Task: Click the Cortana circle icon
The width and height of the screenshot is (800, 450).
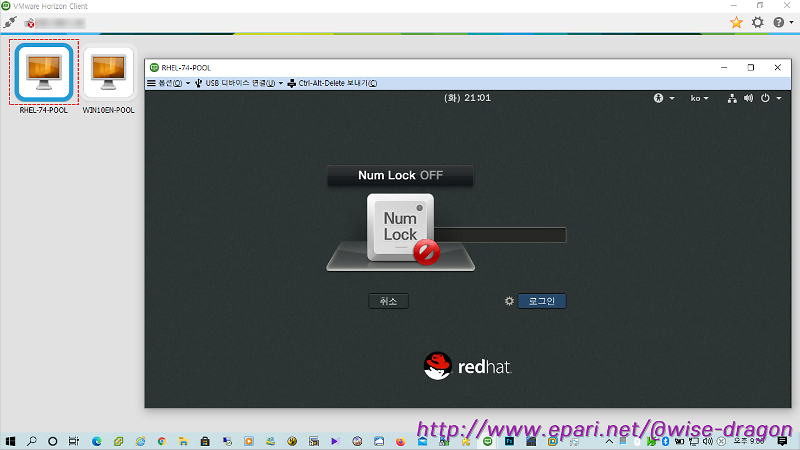Action: (53, 441)
